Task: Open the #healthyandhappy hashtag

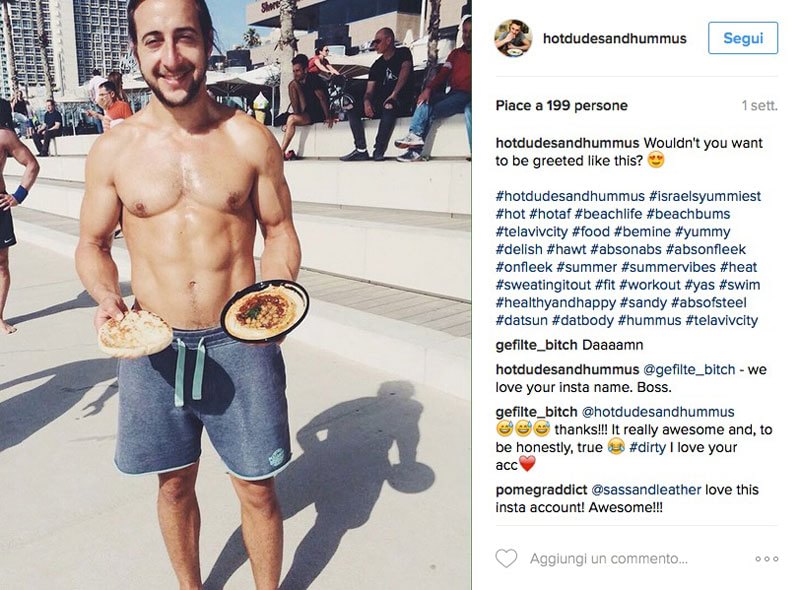Action: point(556,303)
